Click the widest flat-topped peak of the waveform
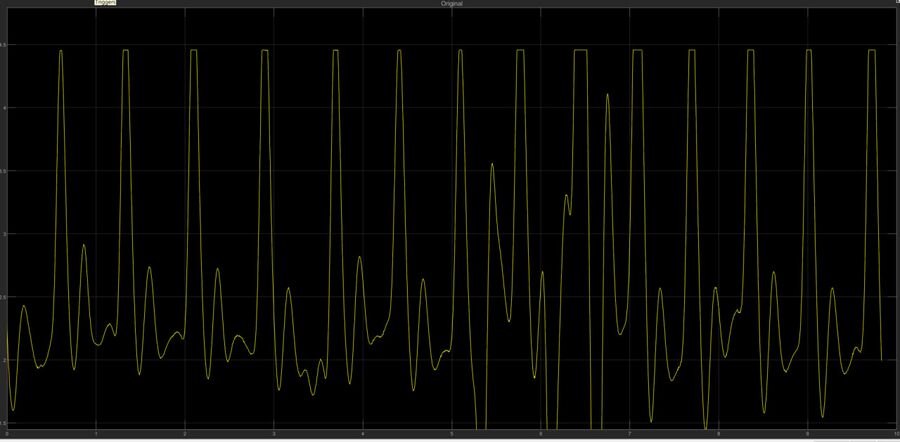The image size is (900, 442). tap(580, 50)
